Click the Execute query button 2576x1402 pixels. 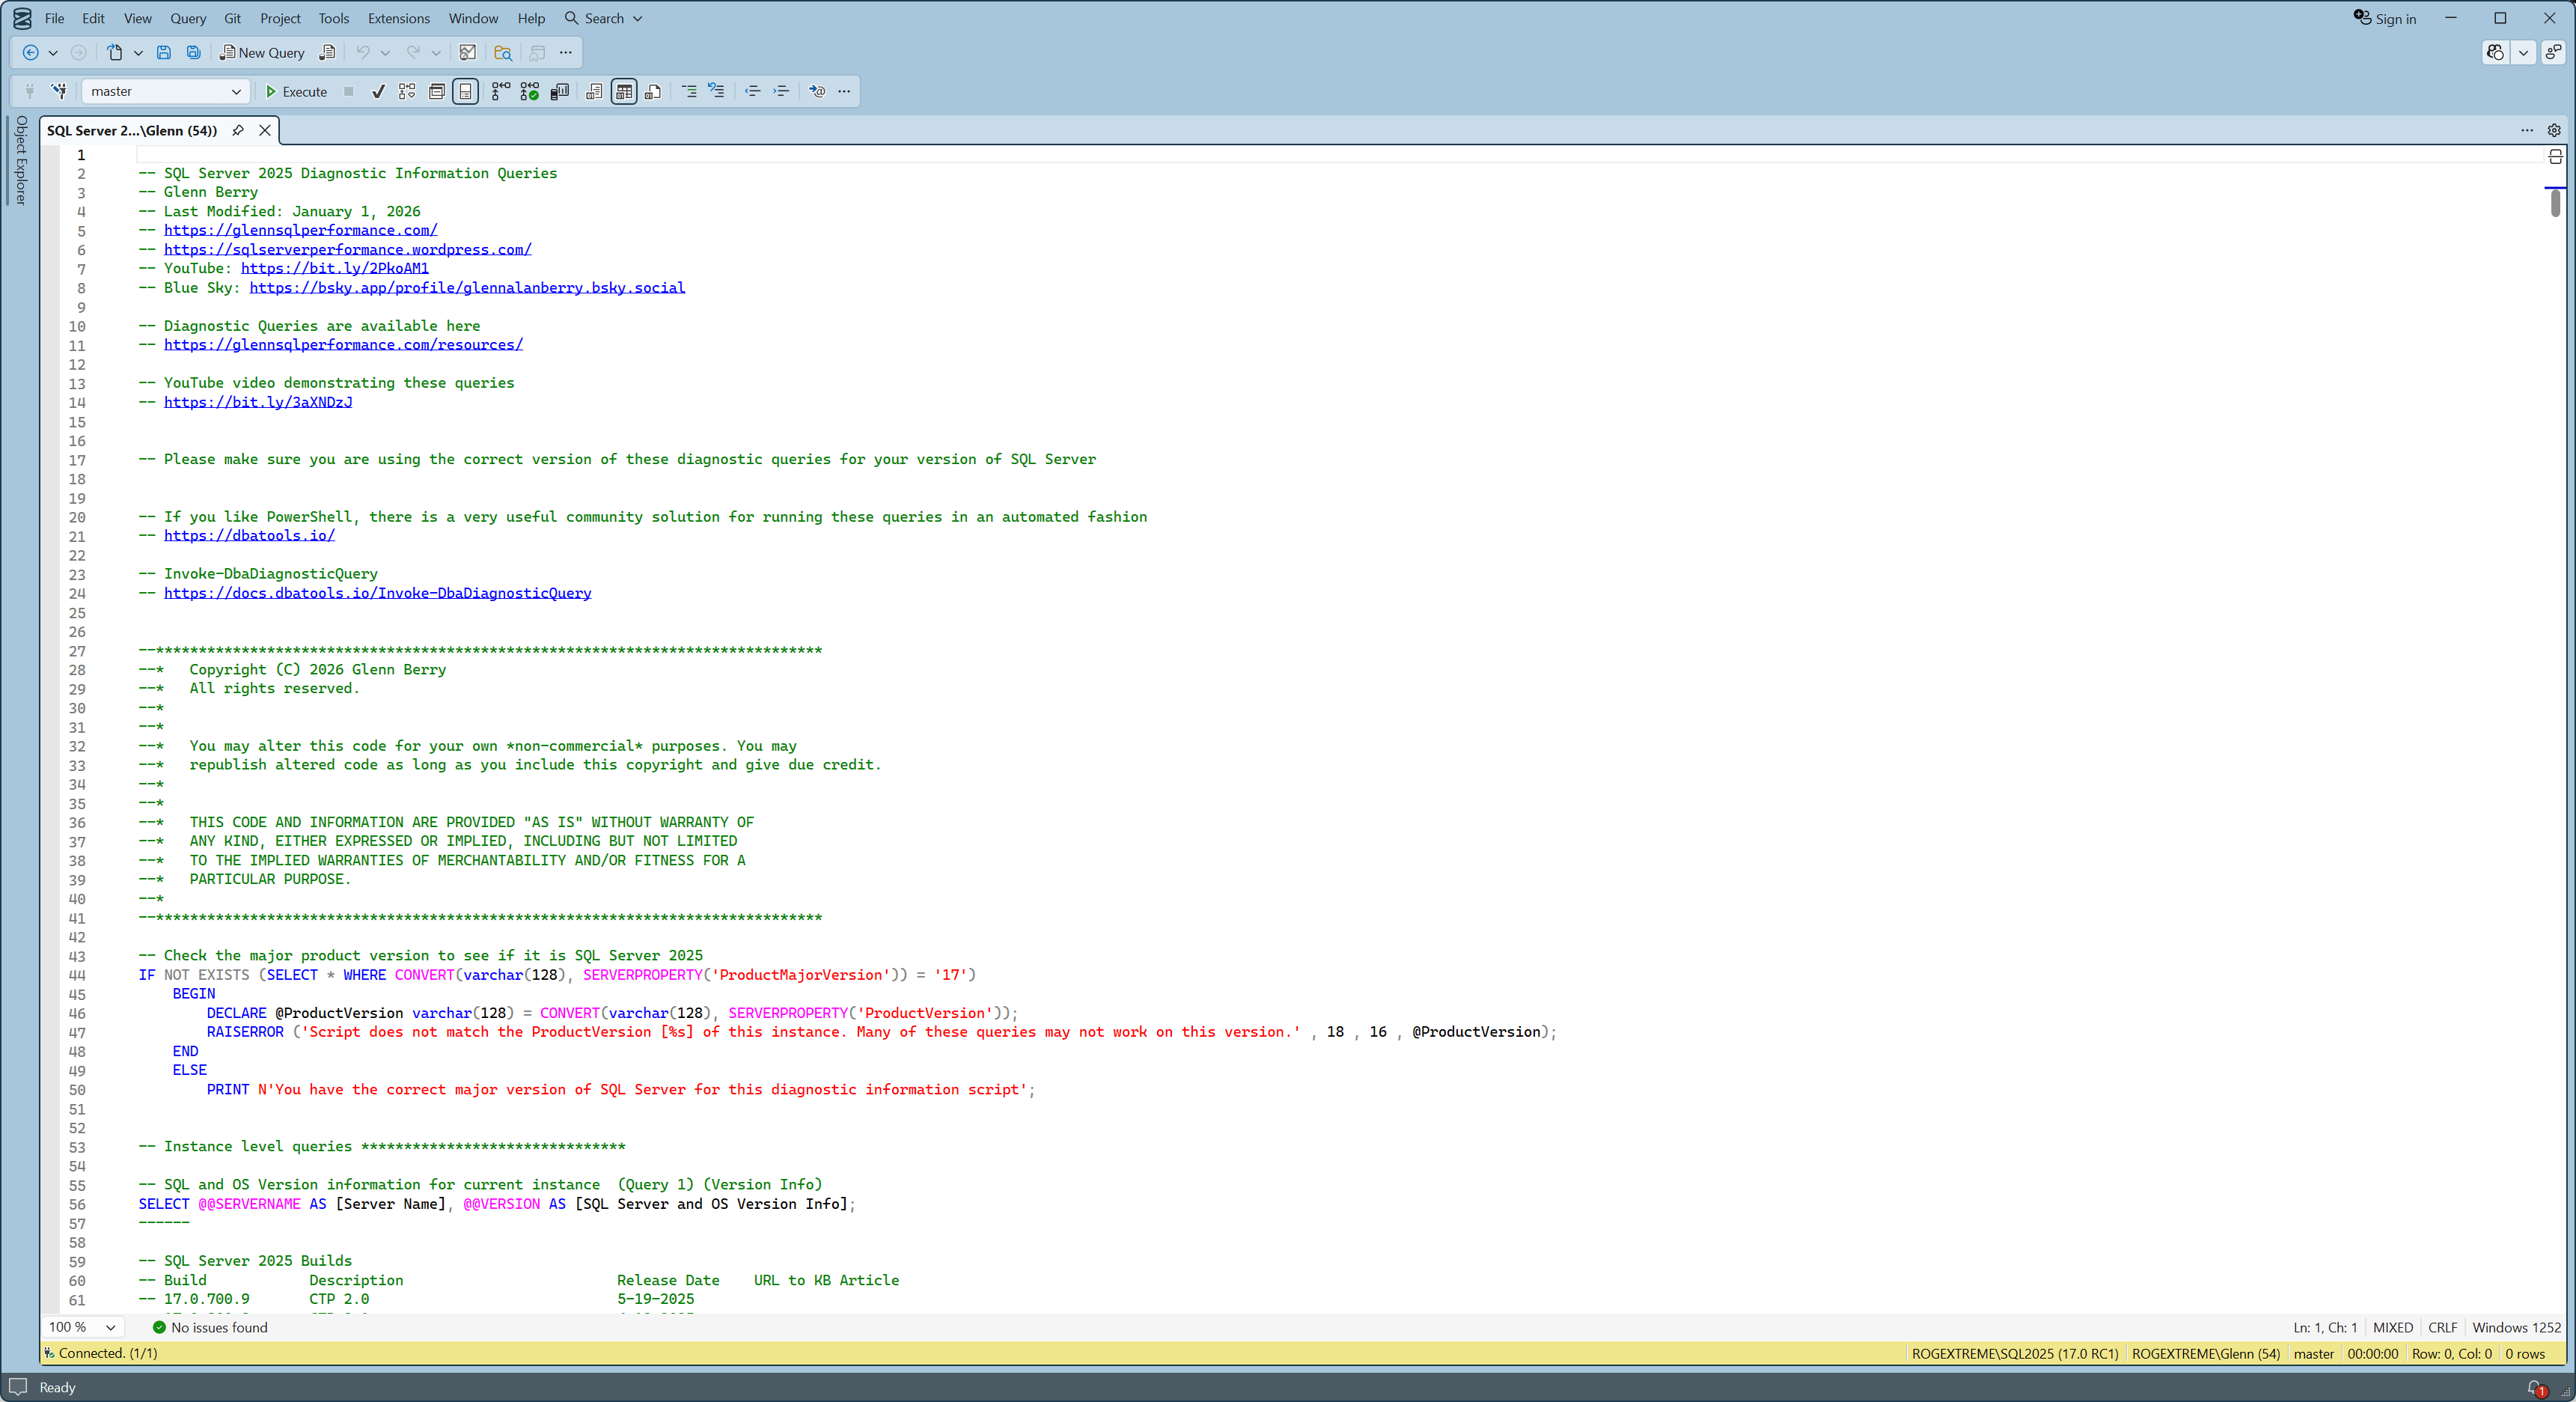pyautogui.click(x=296, y=91)
